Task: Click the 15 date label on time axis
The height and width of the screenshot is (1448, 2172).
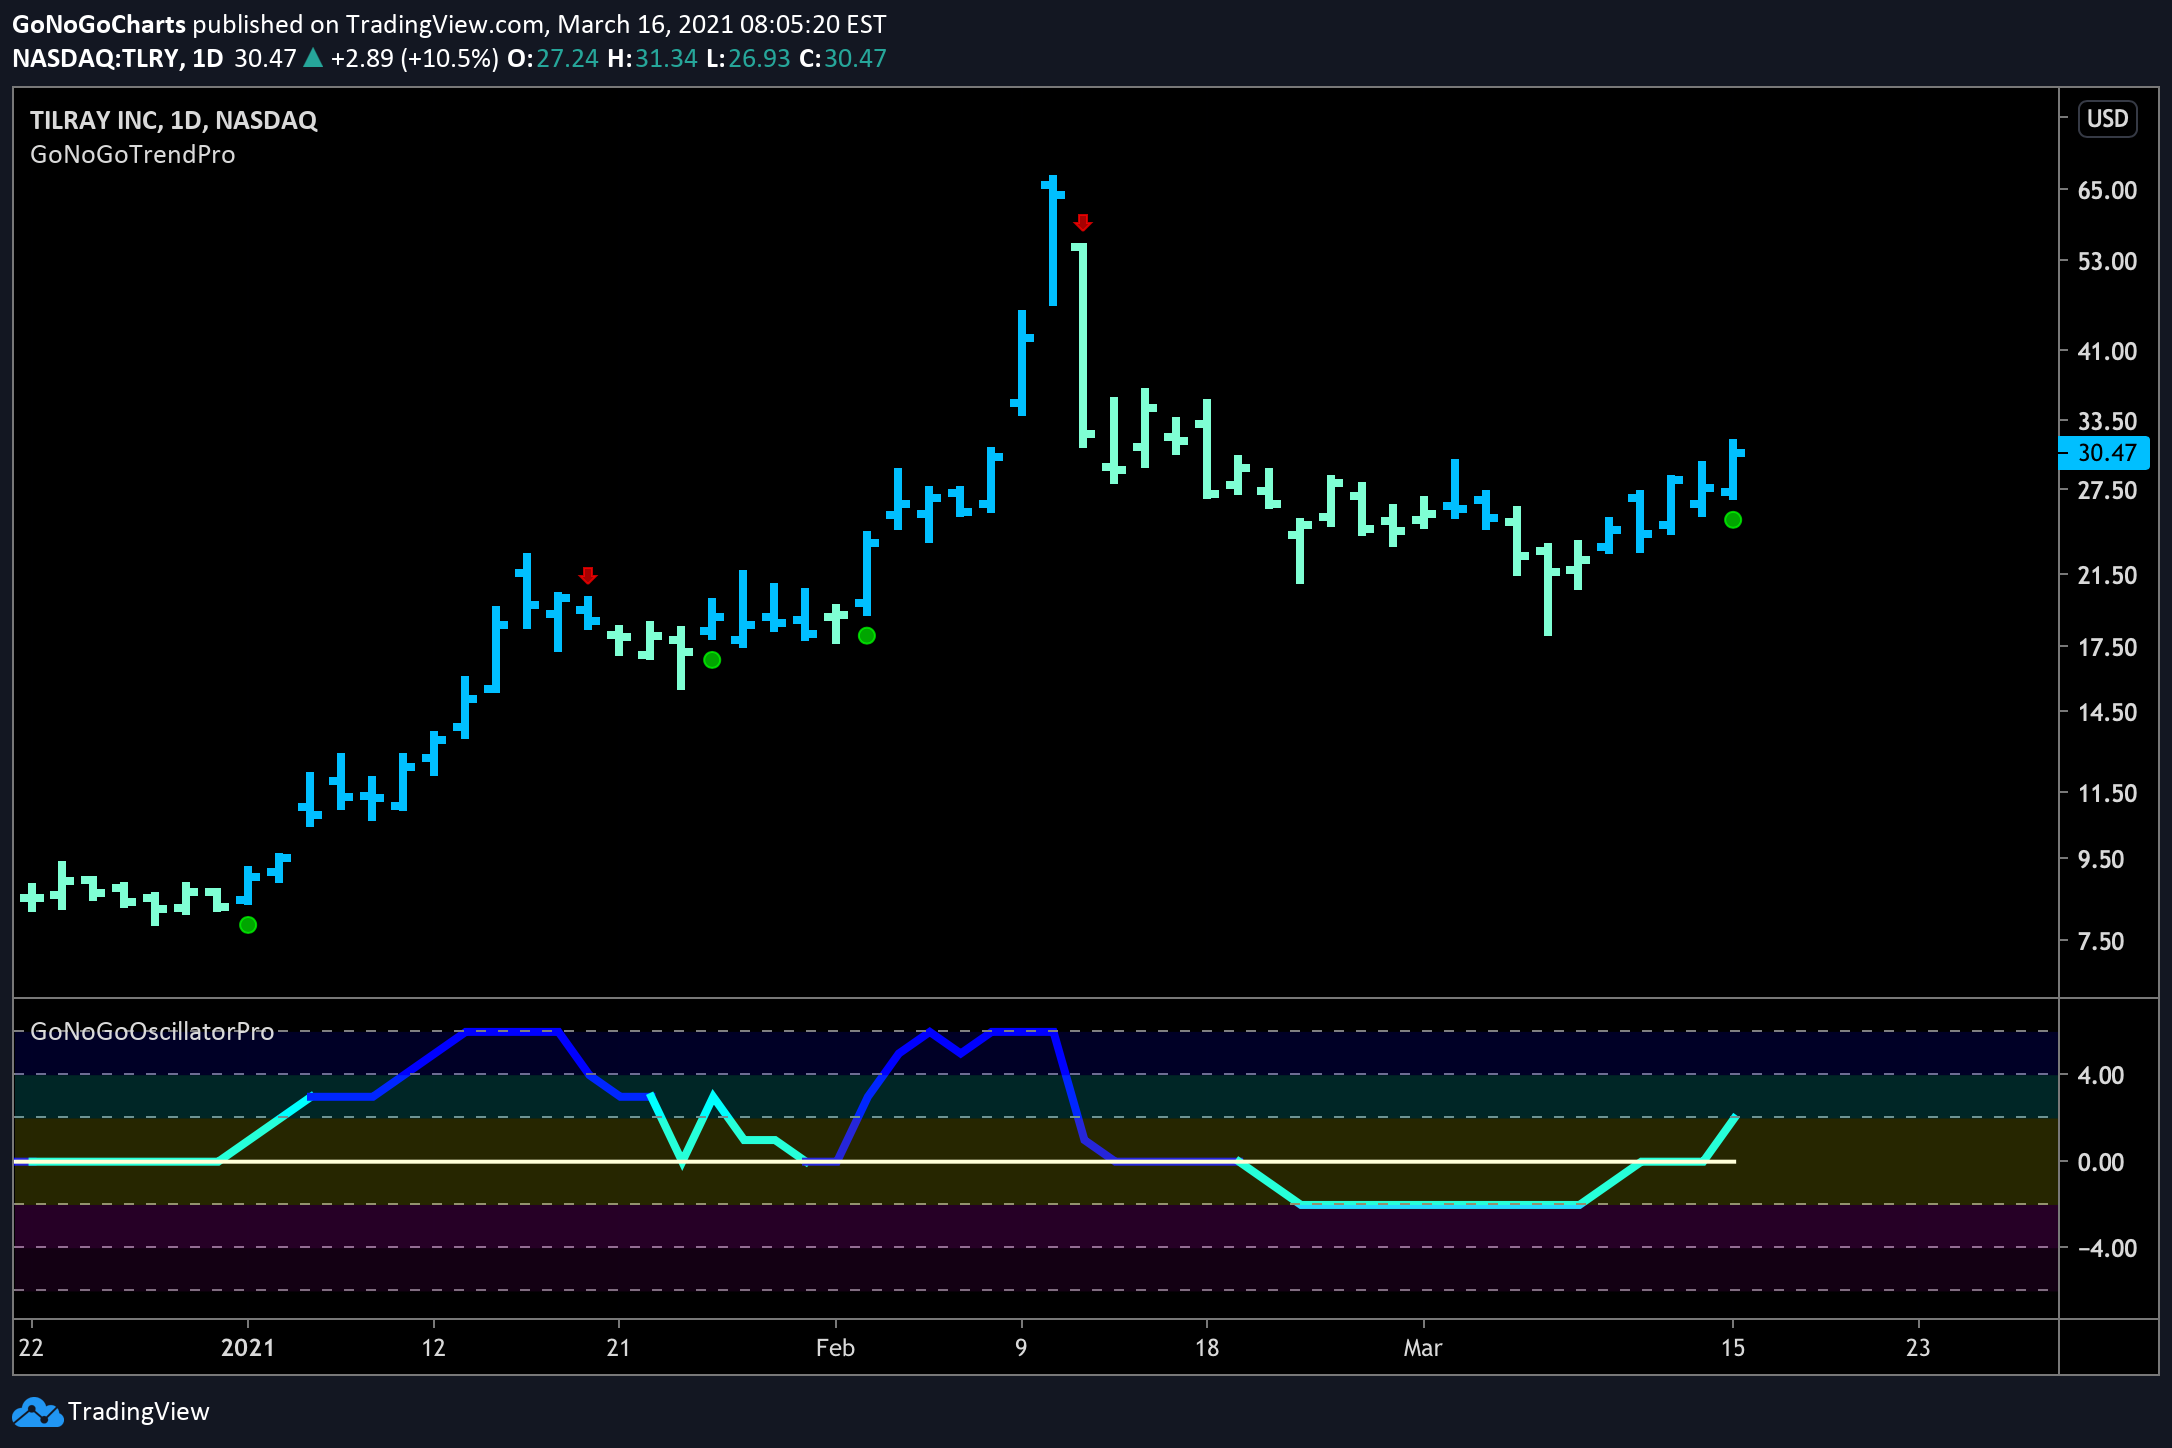Action: 1733,1348
